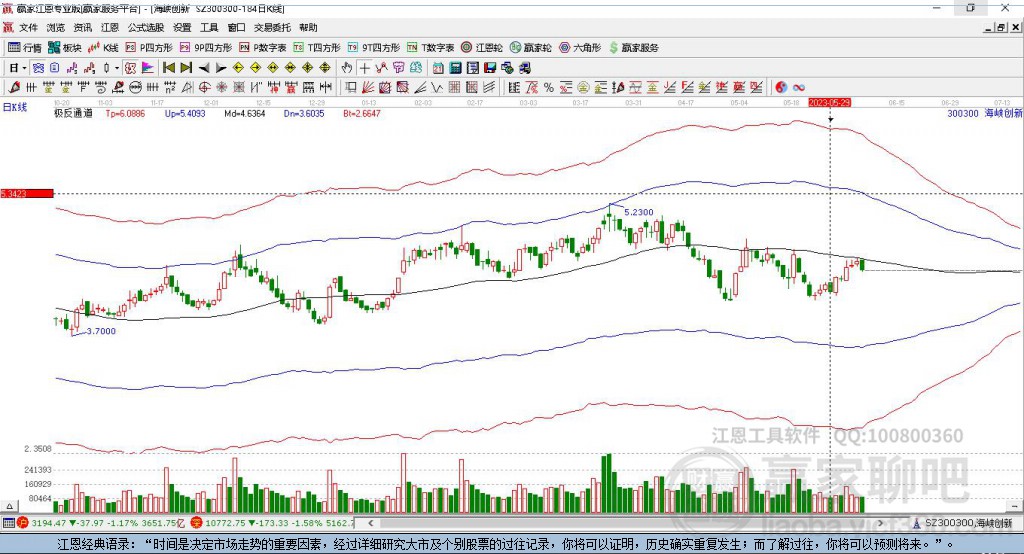Viewport: 1024px width, 554px height.
Task: Toggle the crosshair cursor tool
Action: (365, 67)
